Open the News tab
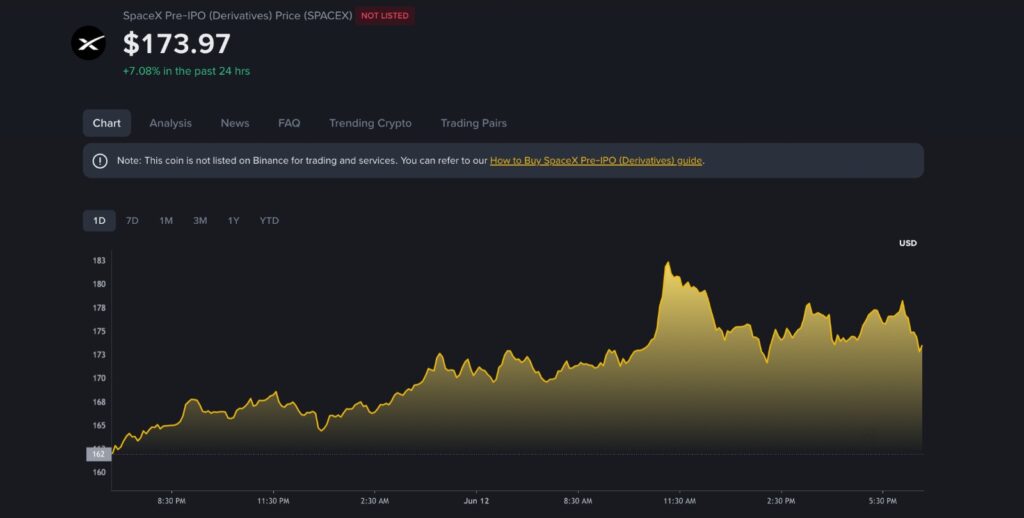1024x518 pixels. pyautogui.click(x=235, y=123)
